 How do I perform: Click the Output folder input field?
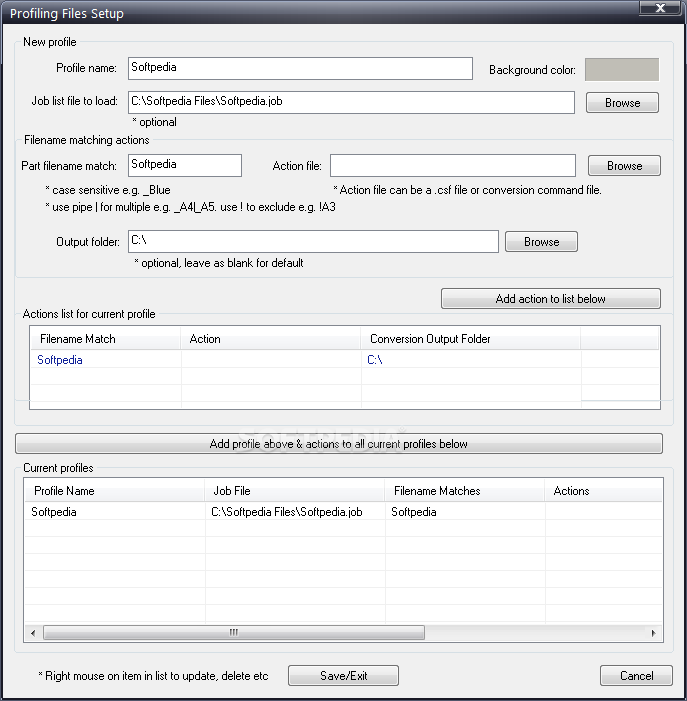[313, 241]
